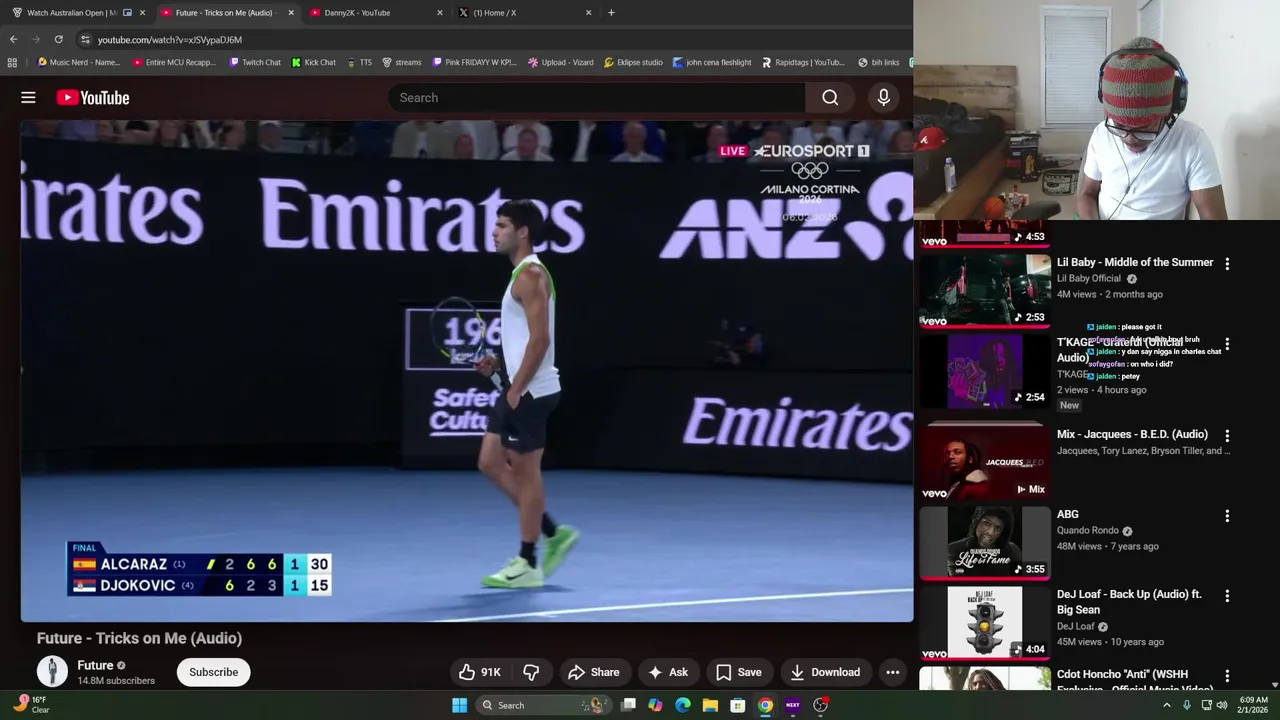The width and height of the screenshot is (1280, 720).
Task: Open streams bookmark
Action: [x=402, y=62]
